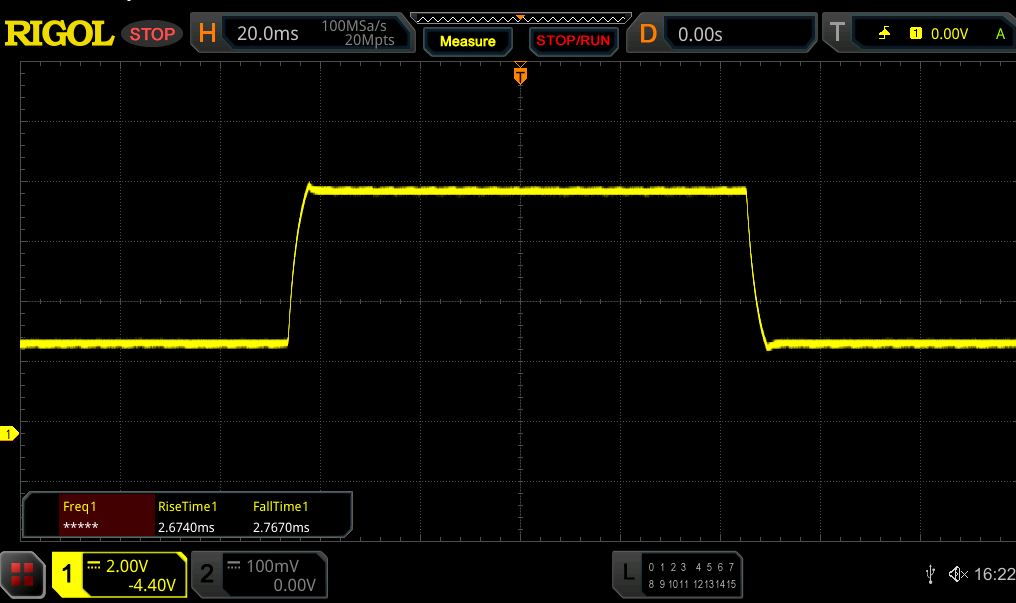
Task: Select the 0.00V trigger level value
Action: [x=949, y=34]
